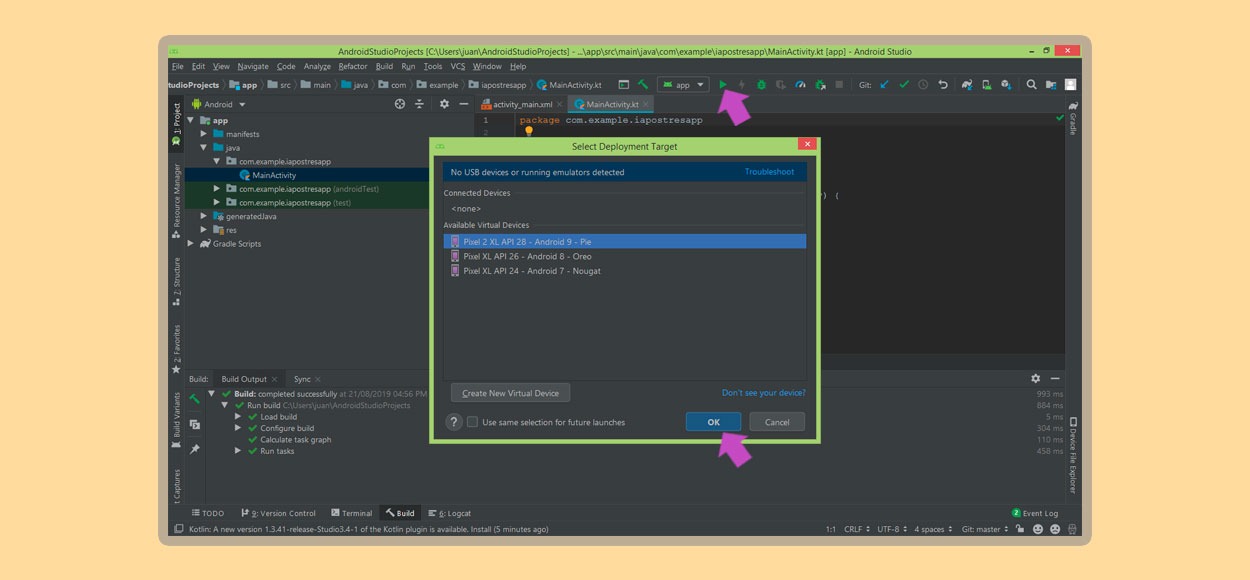Open the Event Log
1250x580 pixels.
pos(1035,513)
